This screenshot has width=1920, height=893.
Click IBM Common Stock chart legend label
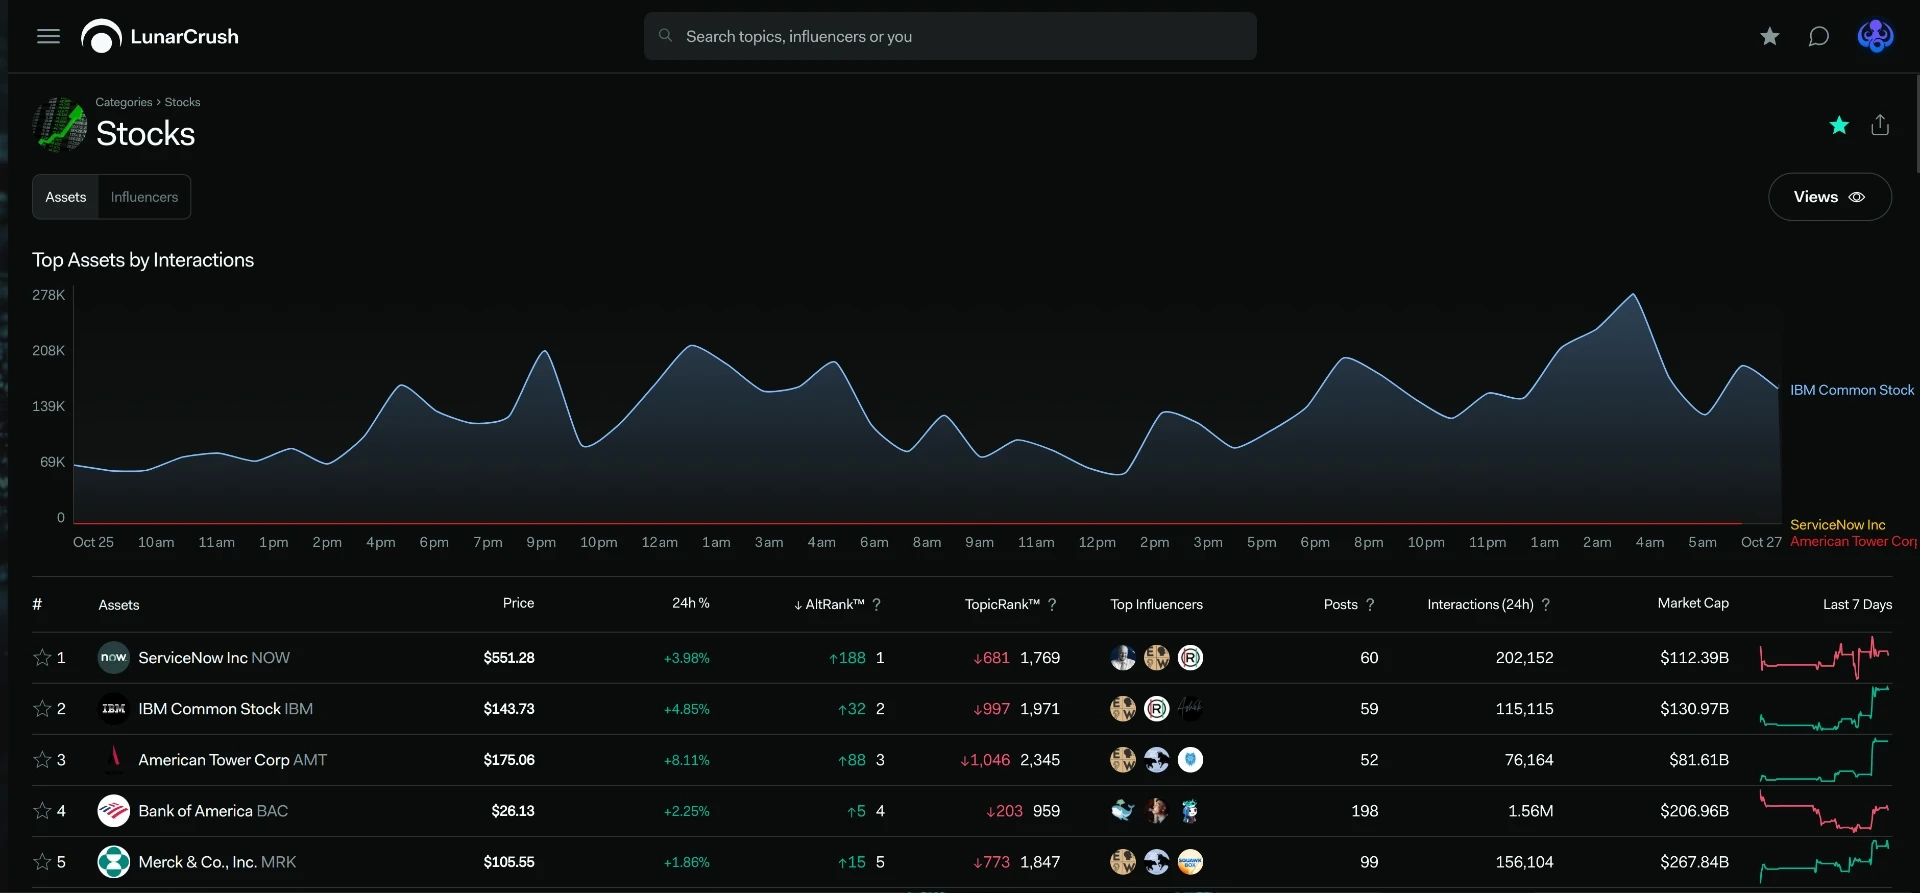[x=1852, y=390]
